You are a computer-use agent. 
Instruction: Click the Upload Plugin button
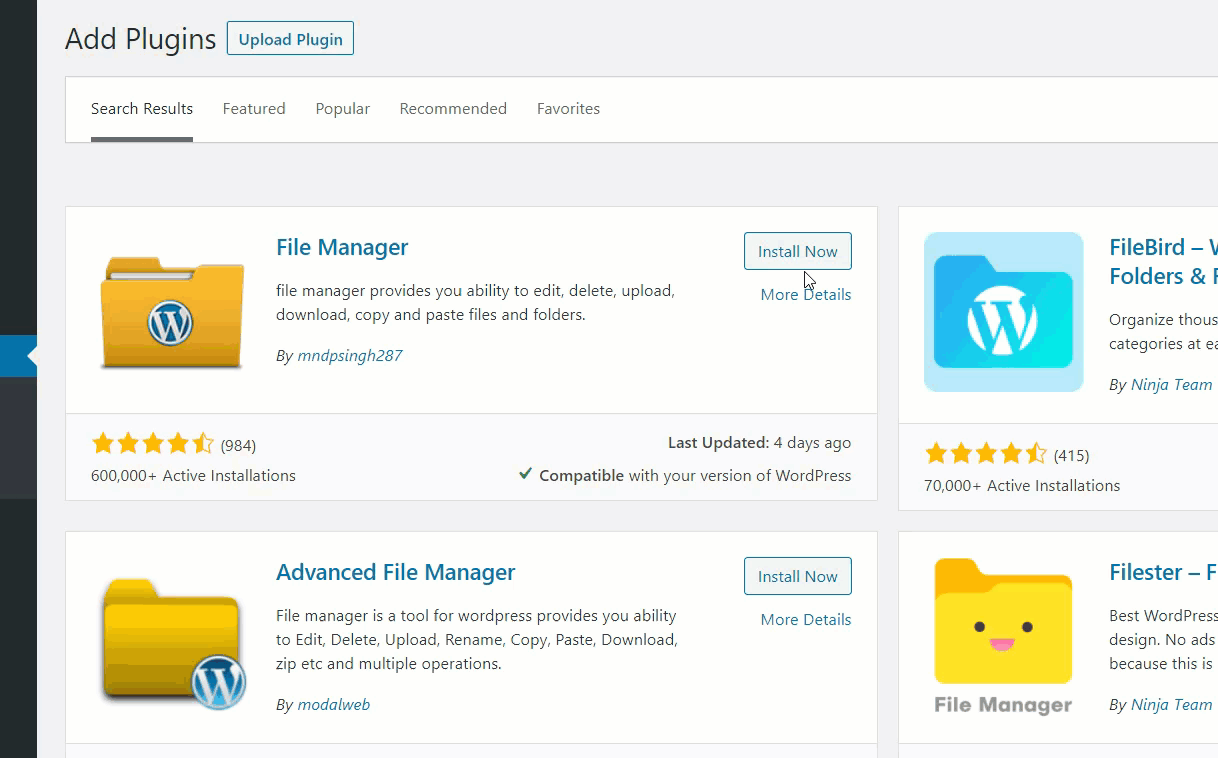[x=290, y=39]
